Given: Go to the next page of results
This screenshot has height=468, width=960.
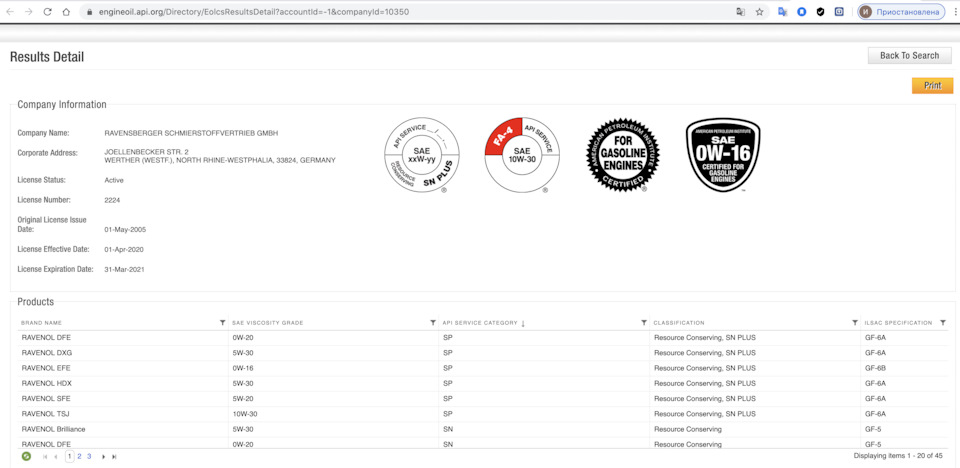Looking at the screenshot, I should [103, 456].
